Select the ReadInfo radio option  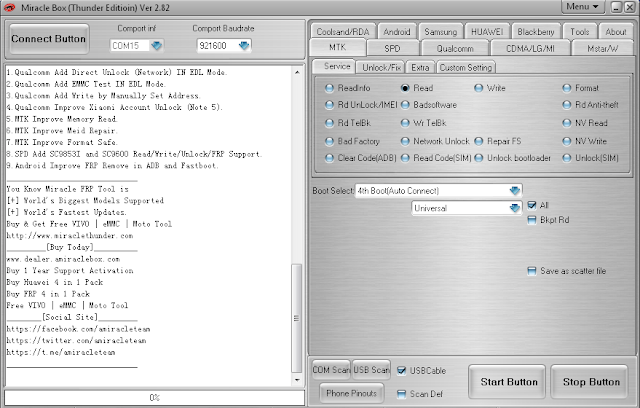click(x=348, y=88)
